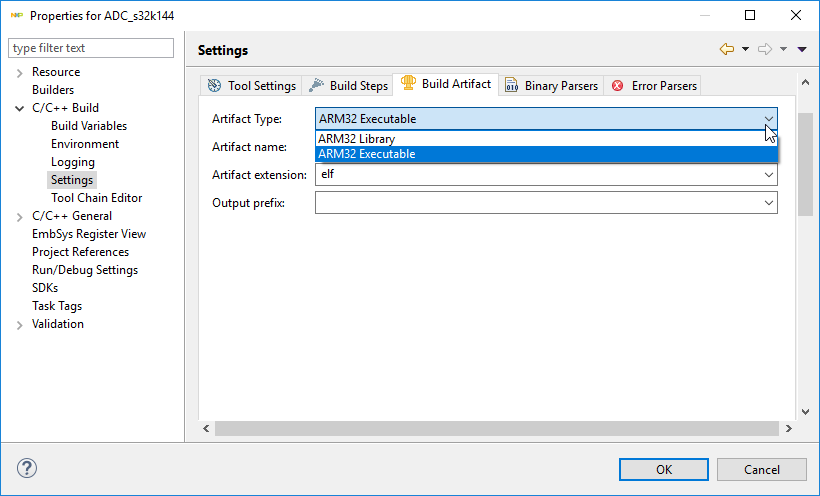The image size is (820, 496).
Task: Open the view menu triangle icon
Action: pyautogui.click(x=802, y=49)
